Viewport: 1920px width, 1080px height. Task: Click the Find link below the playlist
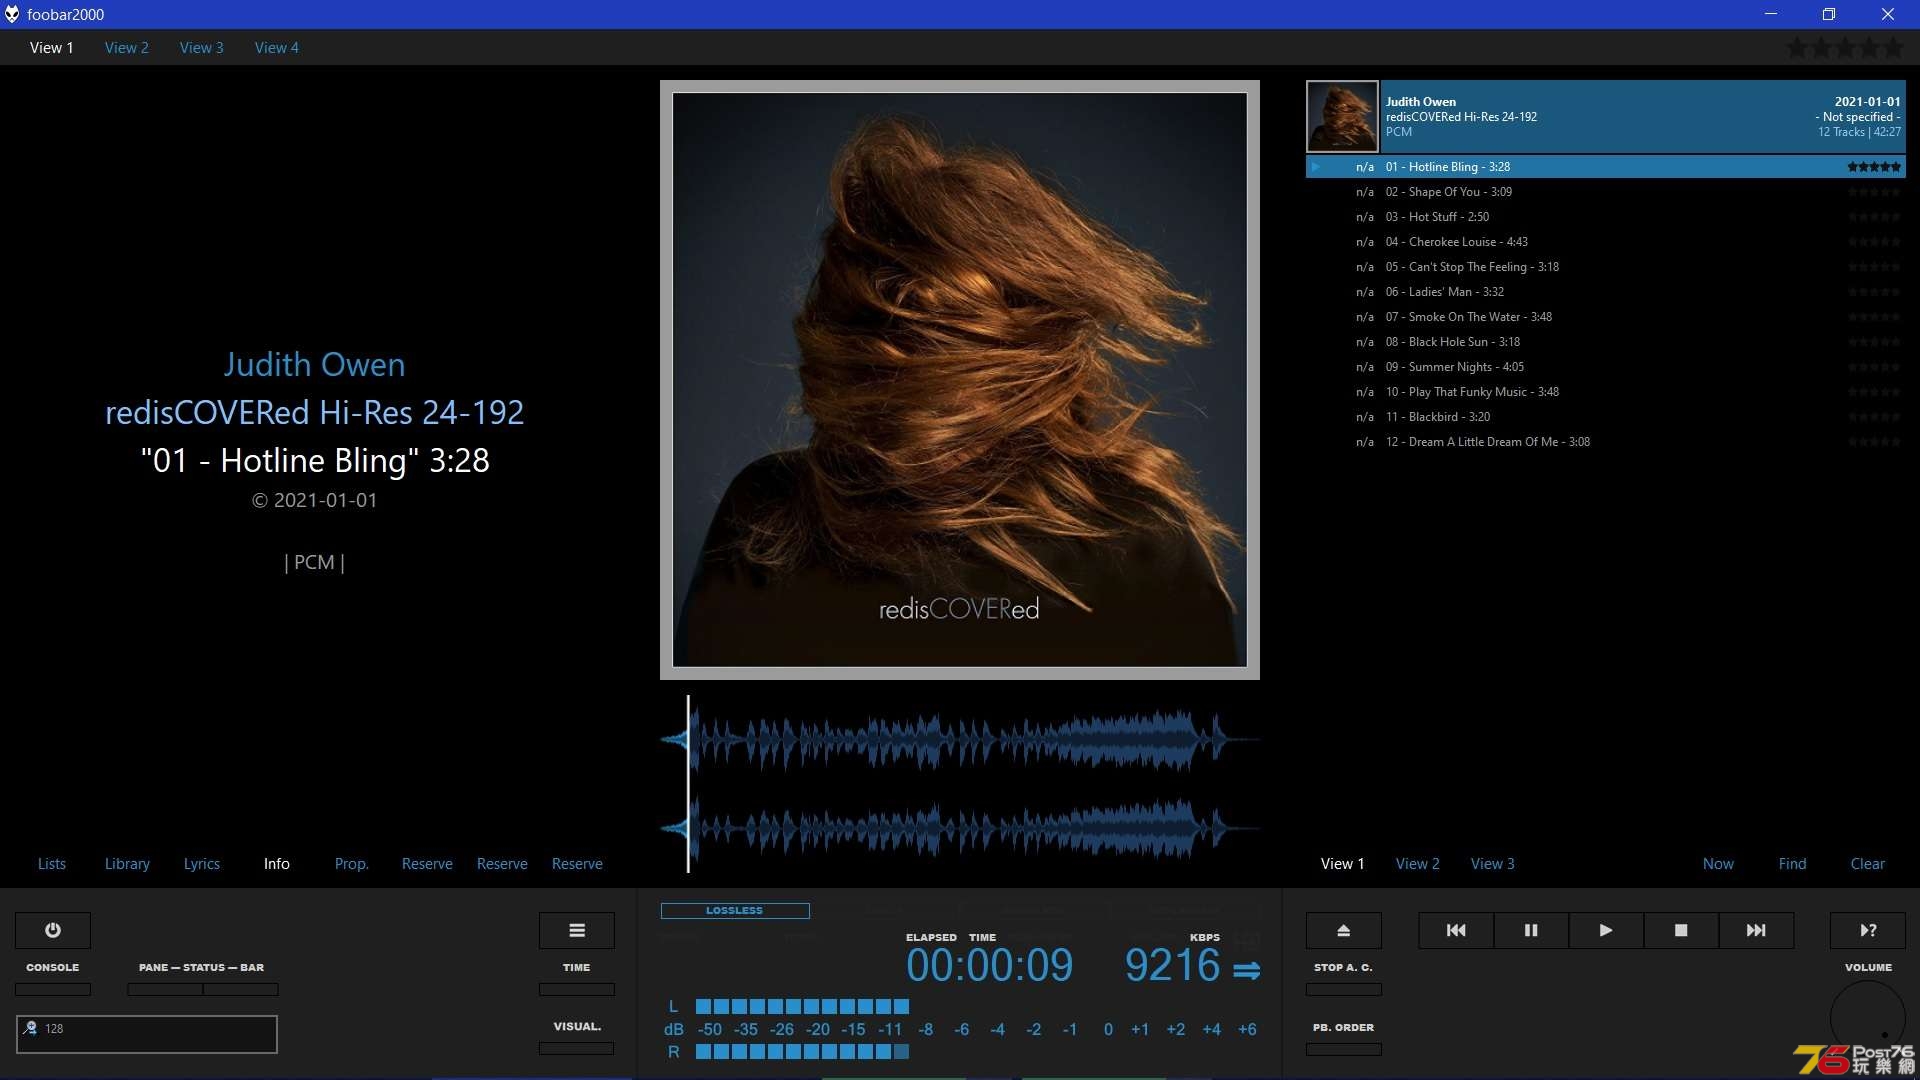coord(1793,863)
